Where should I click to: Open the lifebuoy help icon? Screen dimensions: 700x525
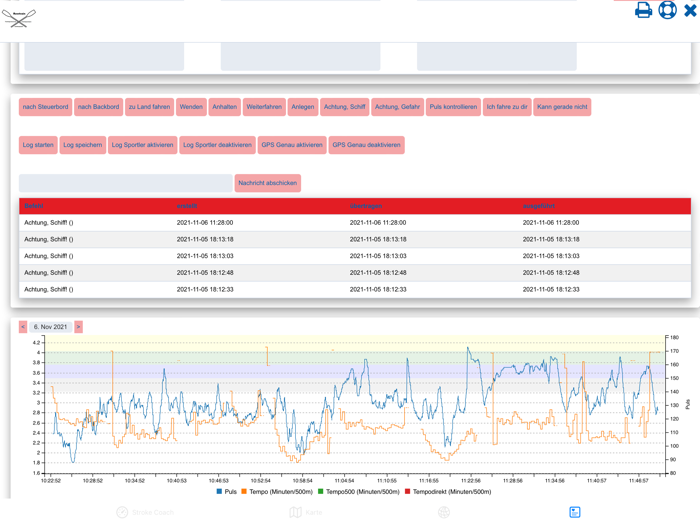[x=667, y=10]
